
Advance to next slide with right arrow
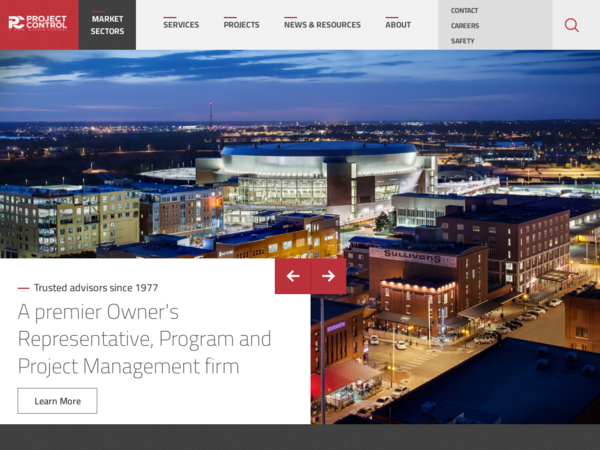pos(328,276)
